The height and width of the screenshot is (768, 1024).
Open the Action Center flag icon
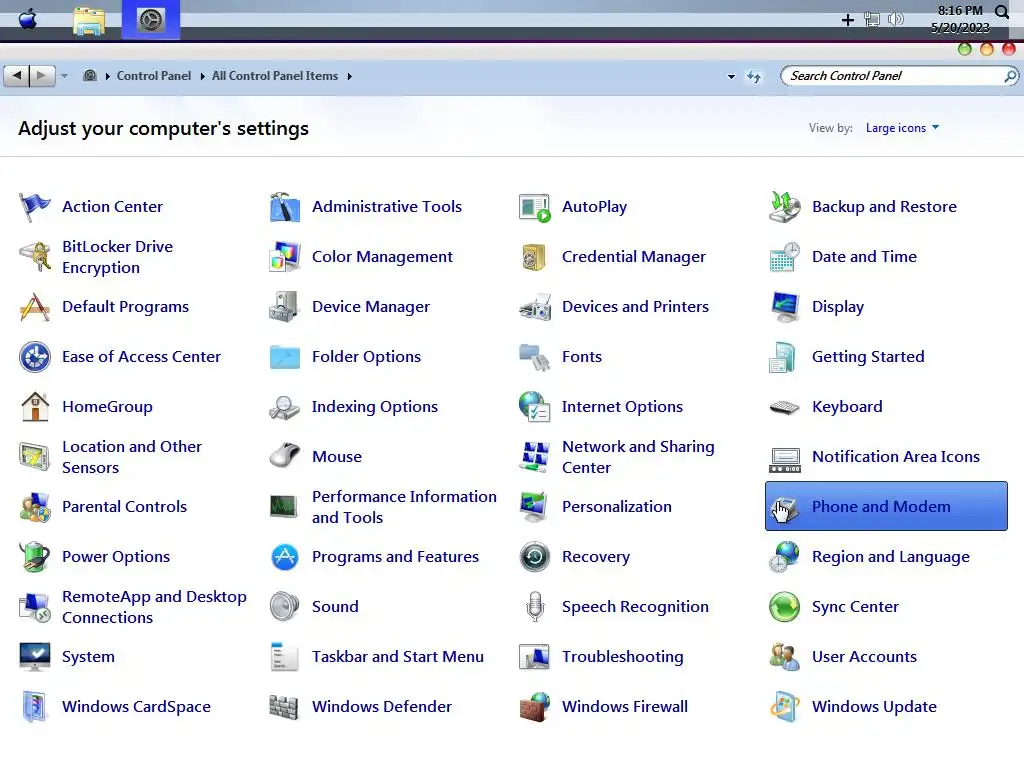tap(35, 207)
